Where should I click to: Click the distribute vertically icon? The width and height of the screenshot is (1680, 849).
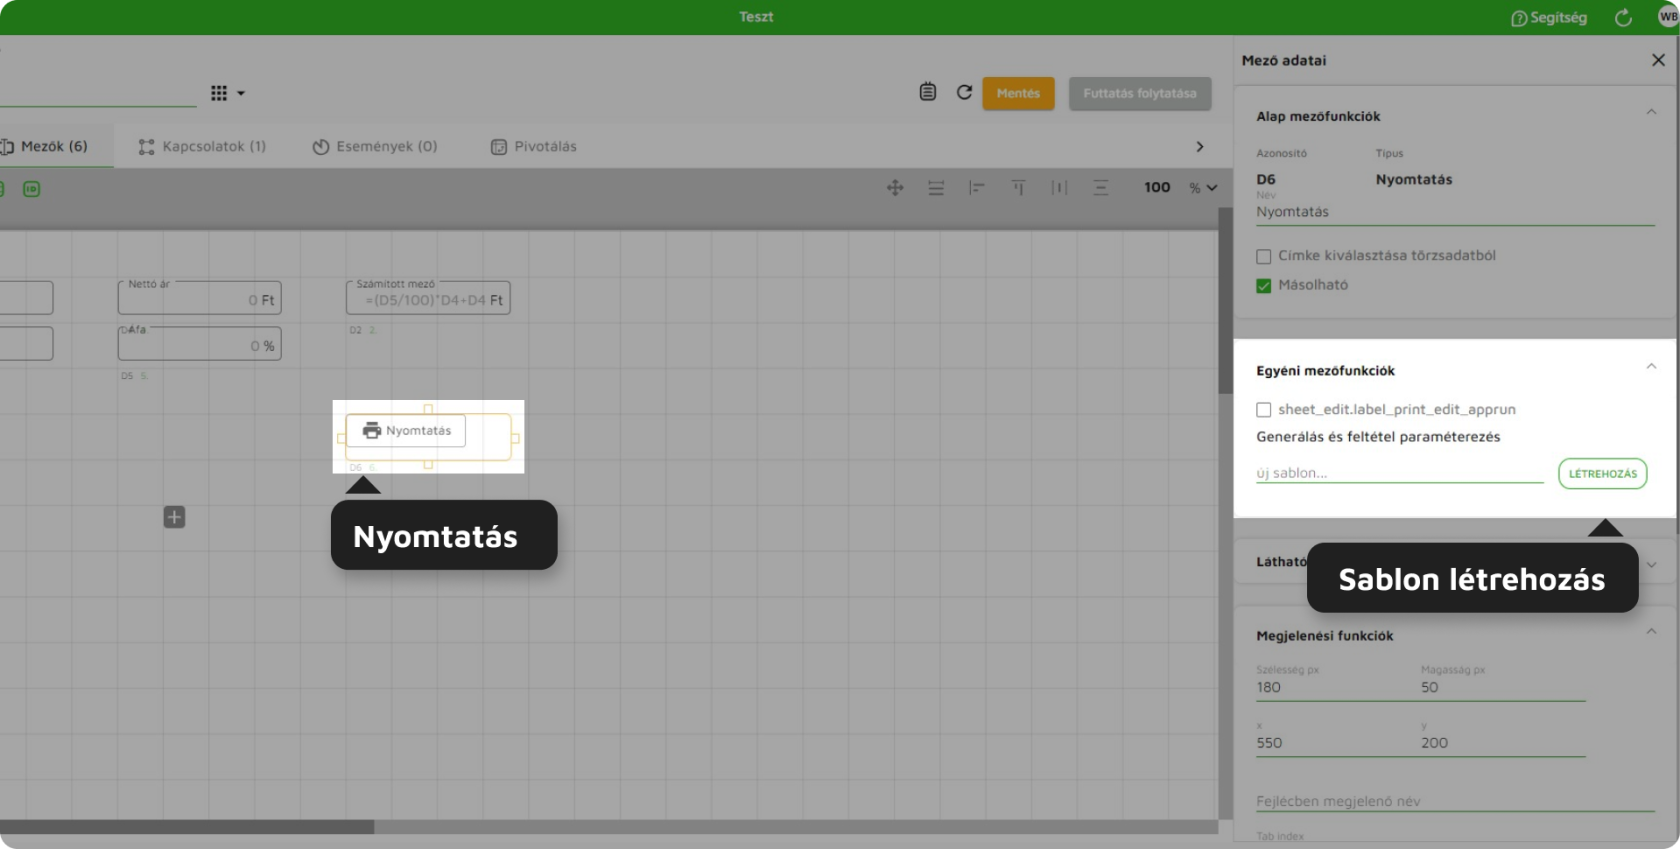(x=1100, y=187)
